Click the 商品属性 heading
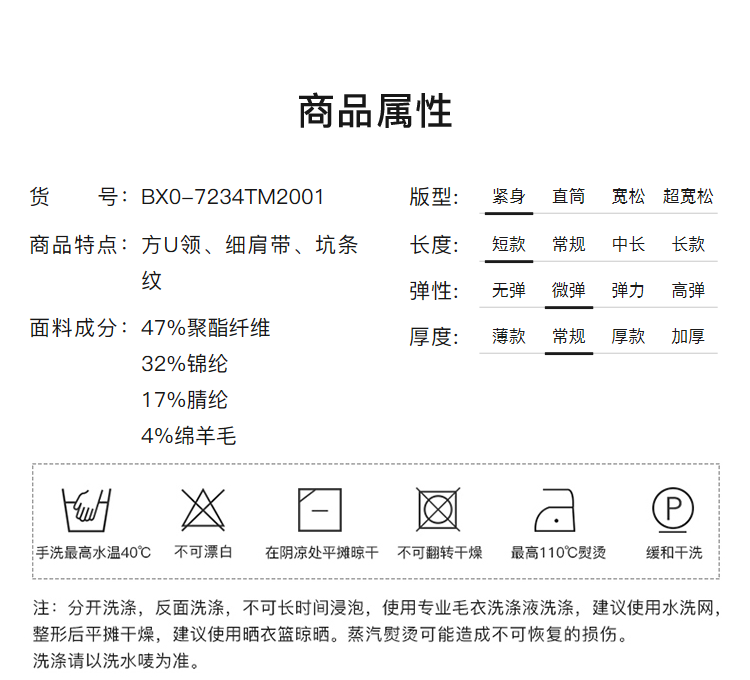 tap(375, 111)
